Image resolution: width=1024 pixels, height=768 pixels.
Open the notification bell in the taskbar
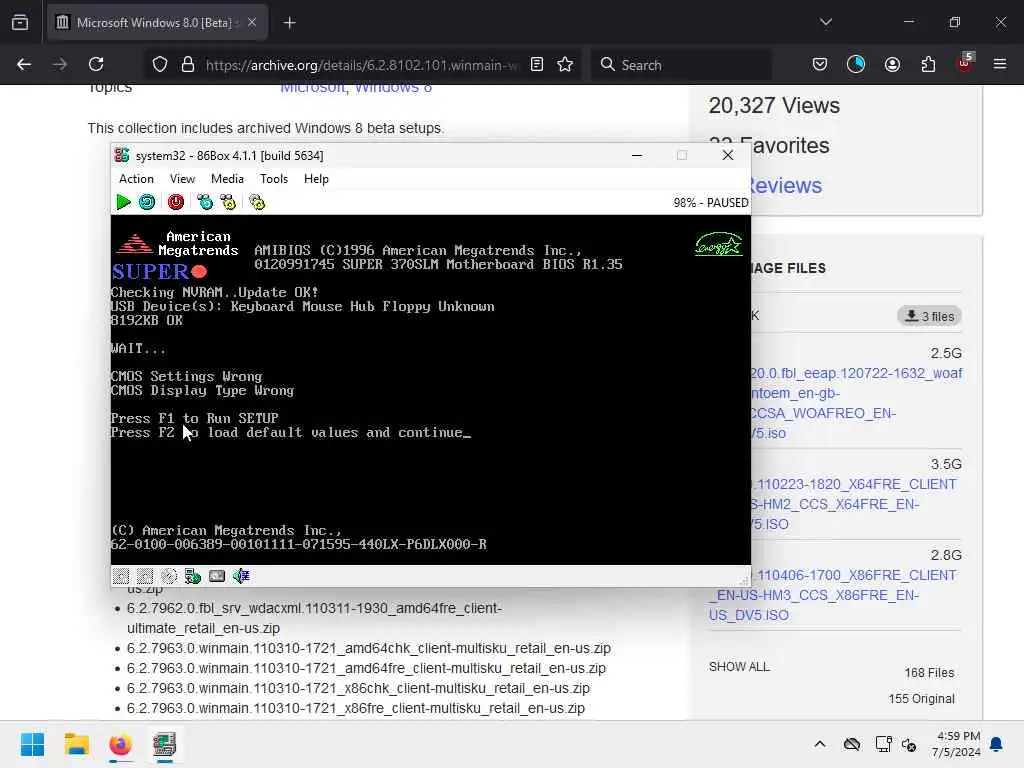pos(997,744)
